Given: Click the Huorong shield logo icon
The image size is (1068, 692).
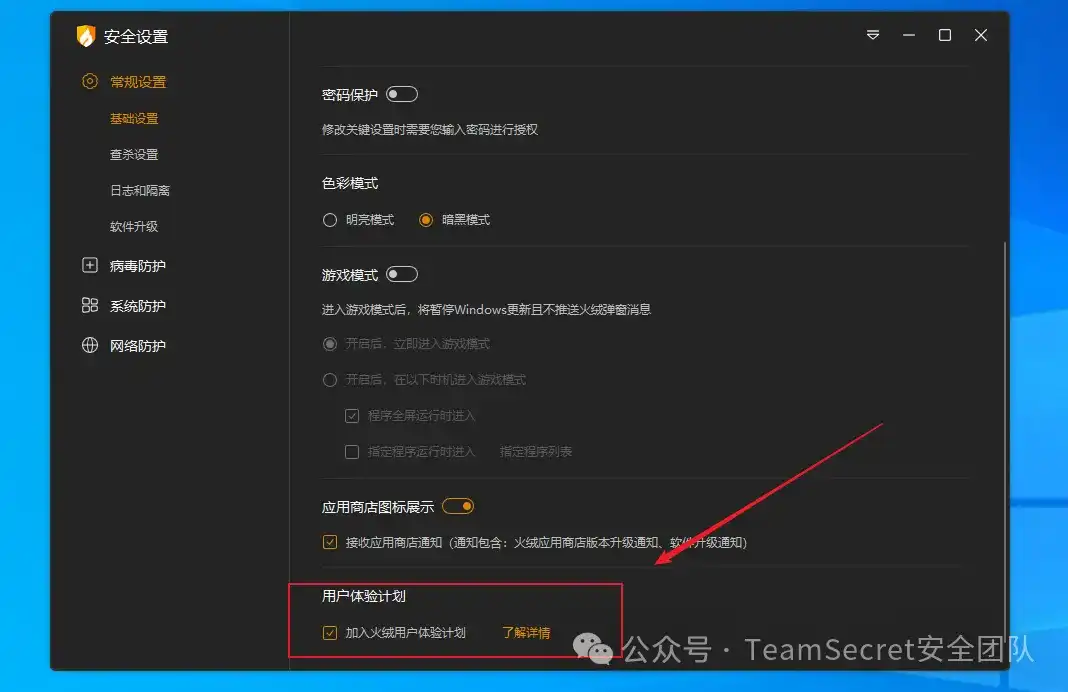Looking at the screenshot, I should point(88,35).
